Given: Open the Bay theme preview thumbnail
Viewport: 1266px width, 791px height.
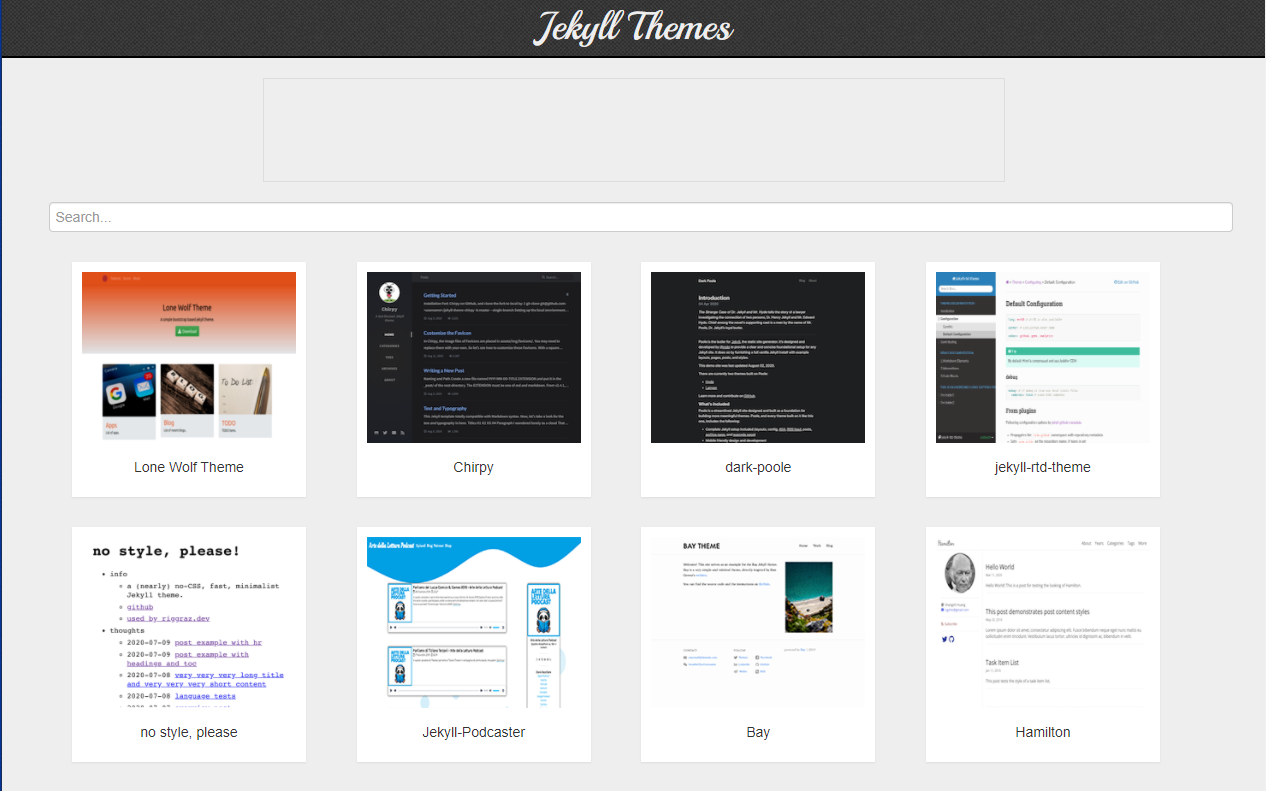Looking at the screenshot, I should tap(758, 621).
